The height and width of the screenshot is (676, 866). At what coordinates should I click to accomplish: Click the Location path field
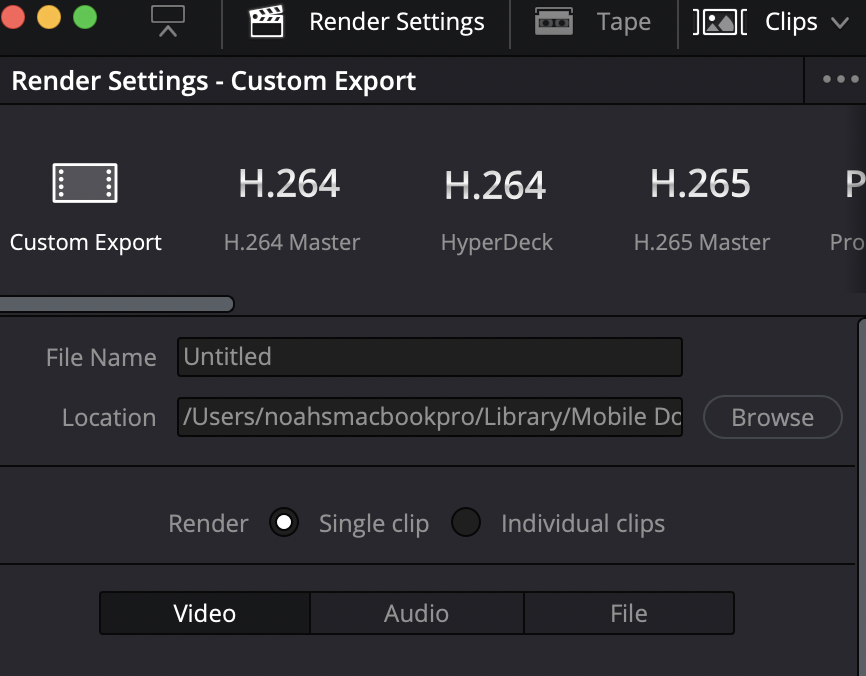click(430, 417)
